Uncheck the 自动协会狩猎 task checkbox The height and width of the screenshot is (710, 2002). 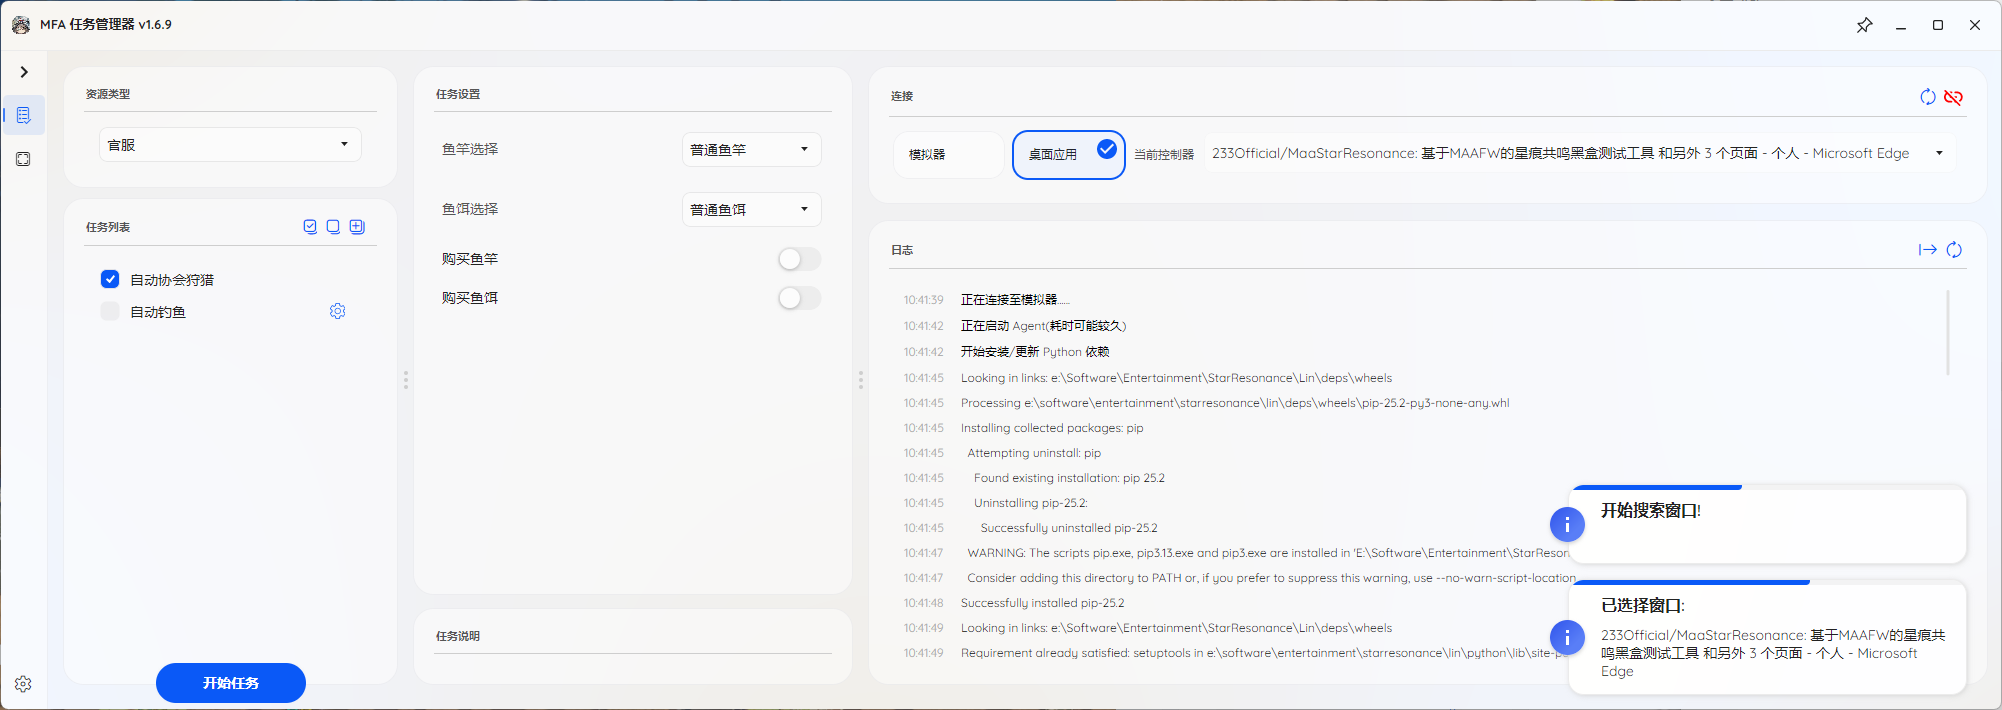tap(110, 279)
